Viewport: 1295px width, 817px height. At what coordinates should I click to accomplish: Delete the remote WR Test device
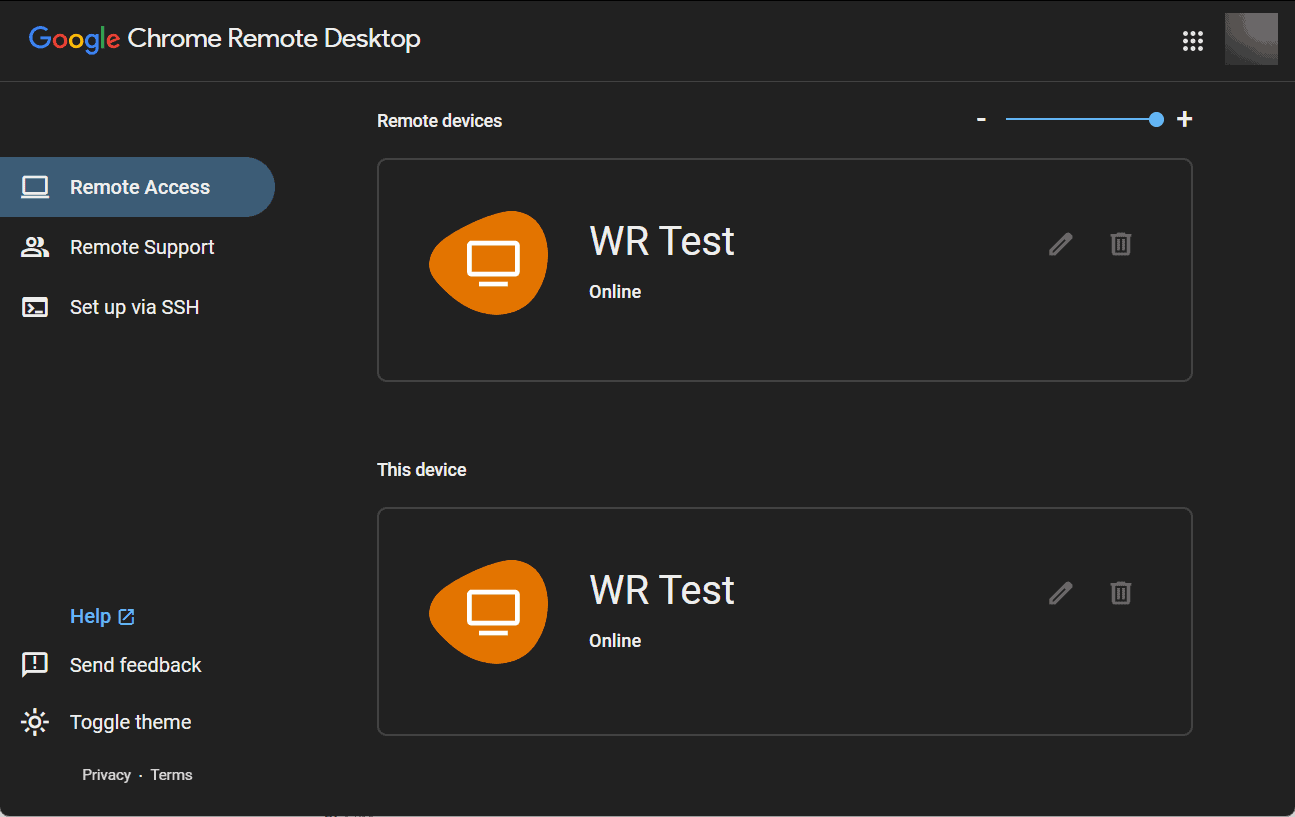1121,243
